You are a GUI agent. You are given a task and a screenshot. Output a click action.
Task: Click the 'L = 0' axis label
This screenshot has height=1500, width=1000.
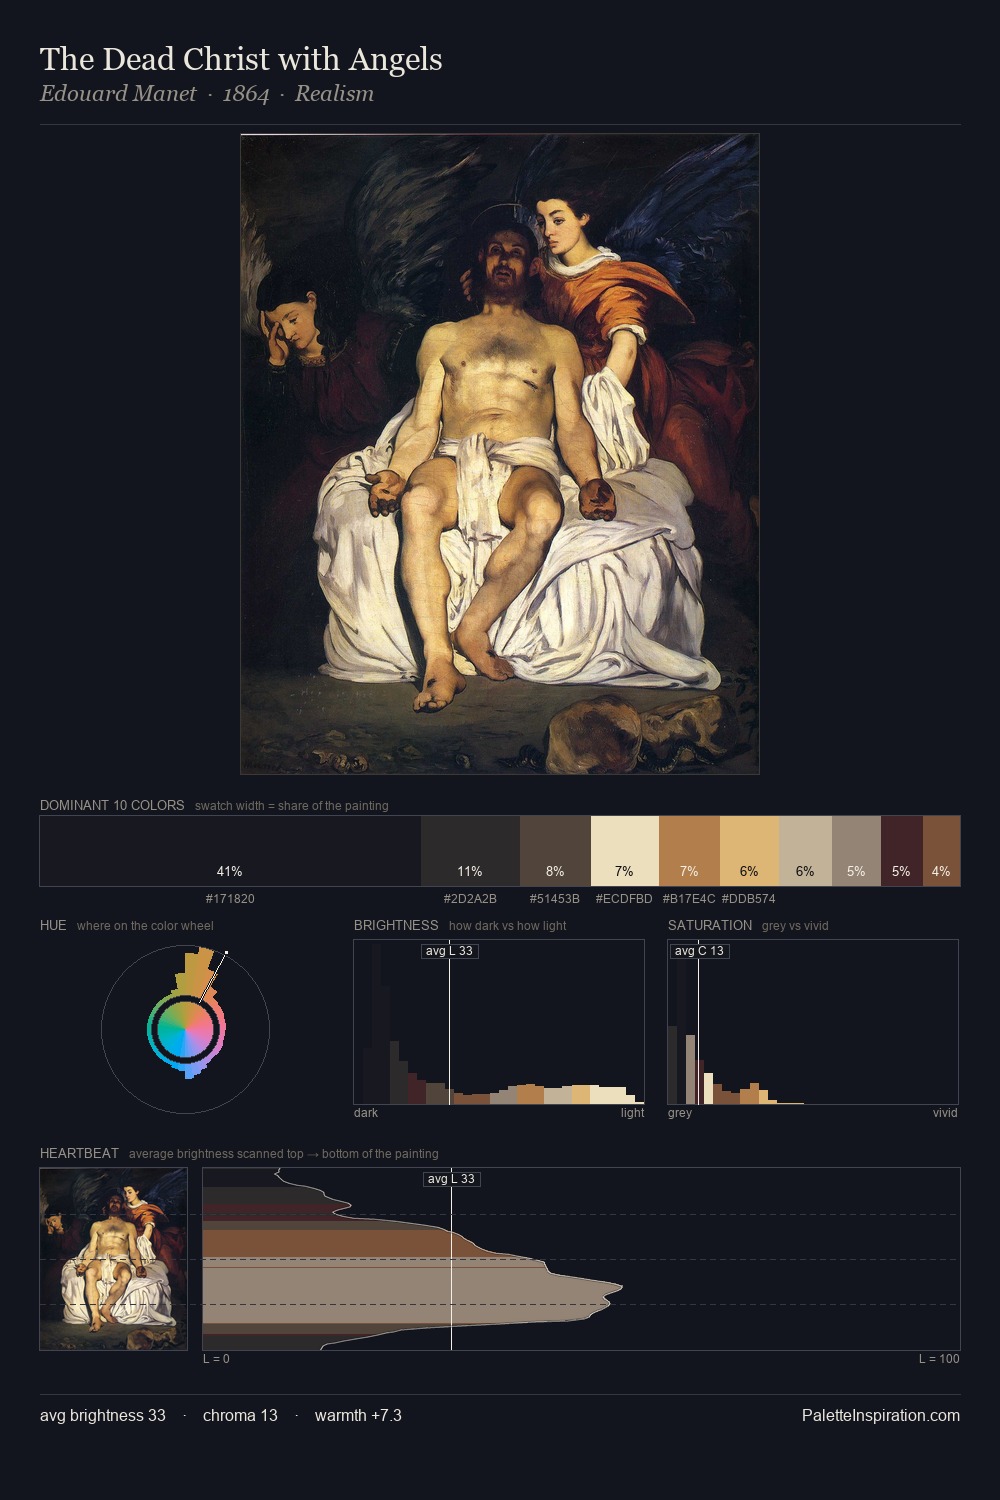pos(216,1359)
